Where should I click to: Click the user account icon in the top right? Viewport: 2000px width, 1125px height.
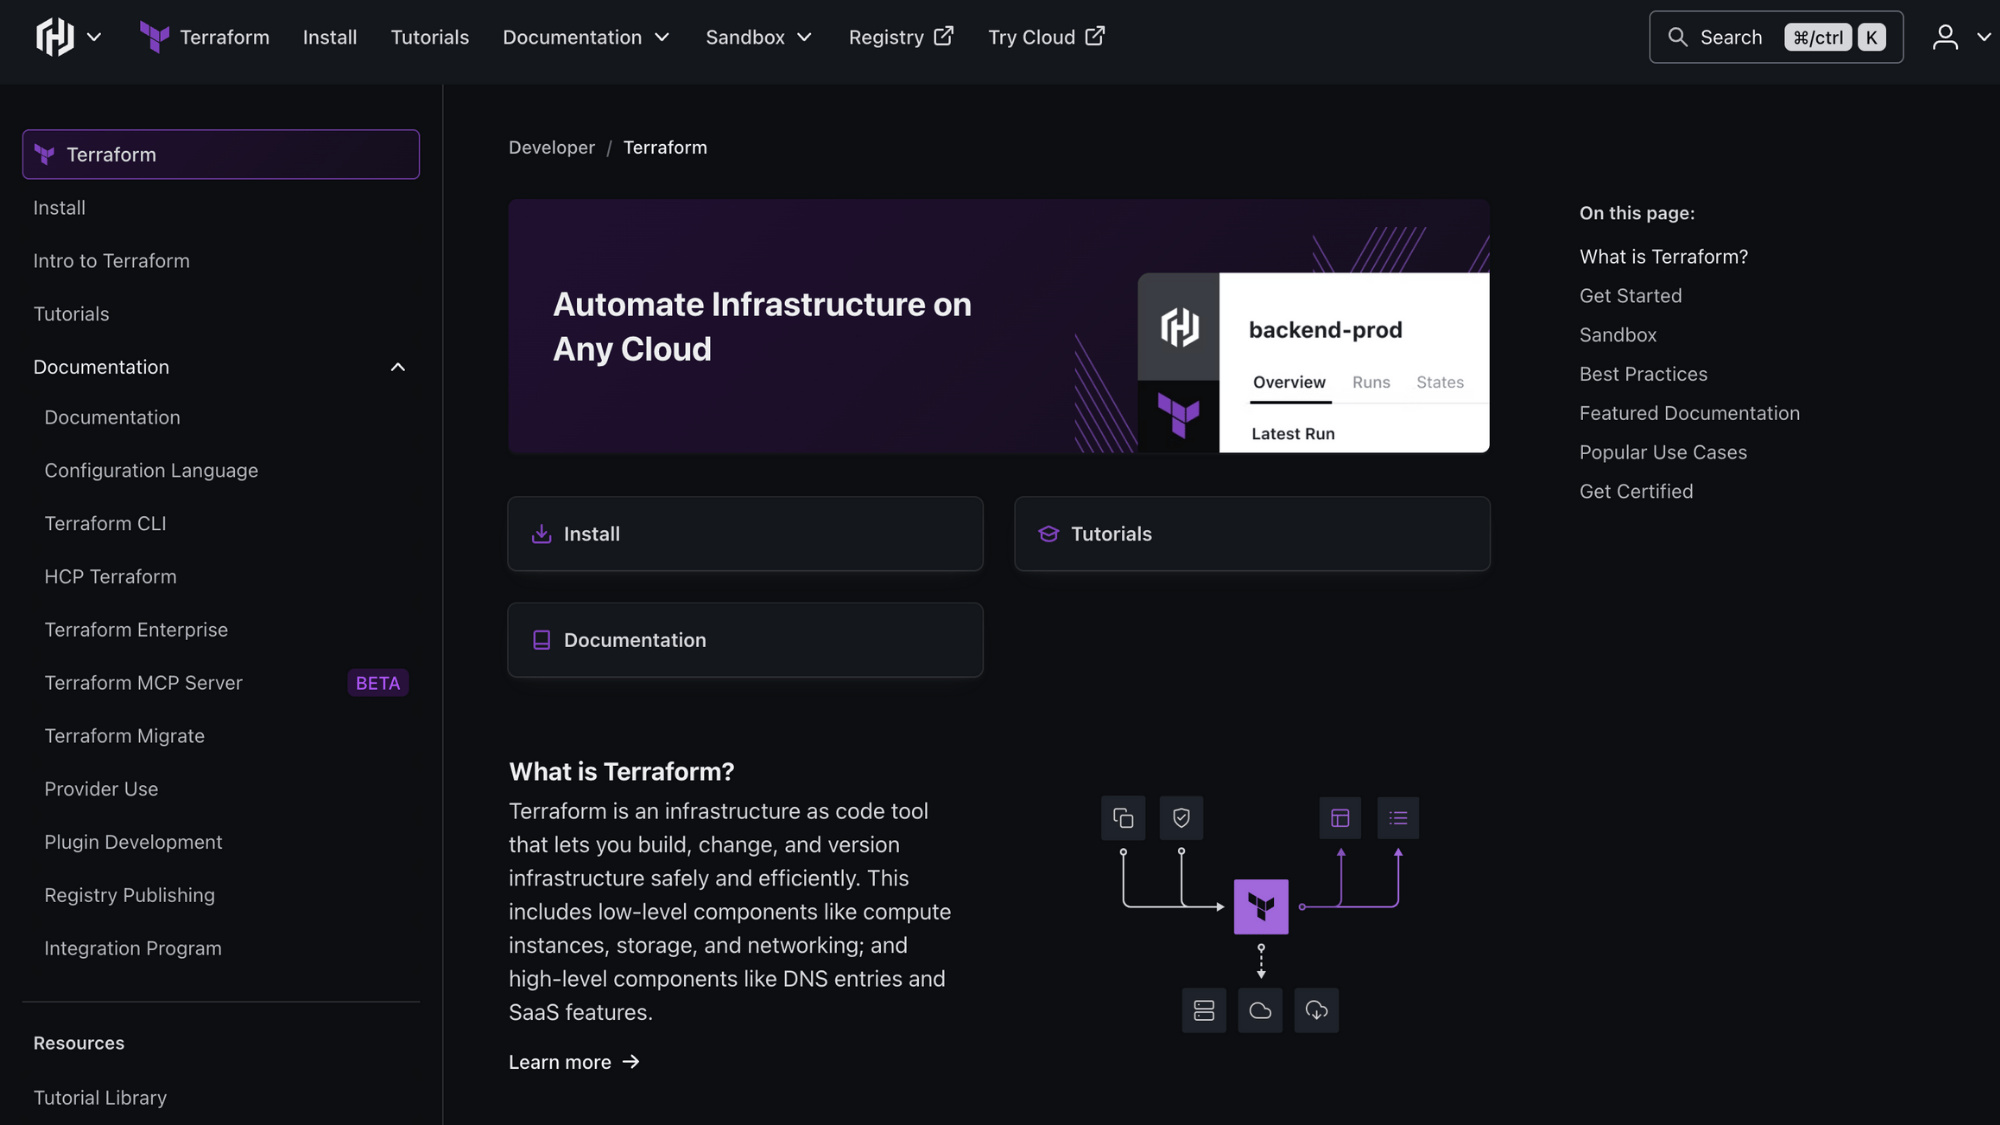coord(1944,36)
